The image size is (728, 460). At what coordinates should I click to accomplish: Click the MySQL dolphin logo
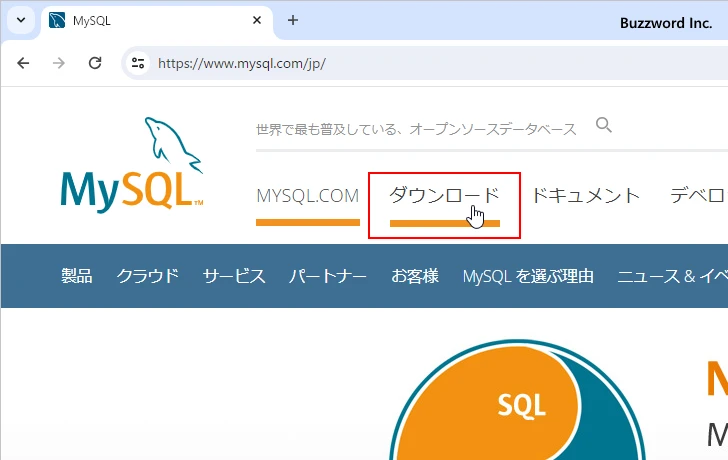point(131,165)
